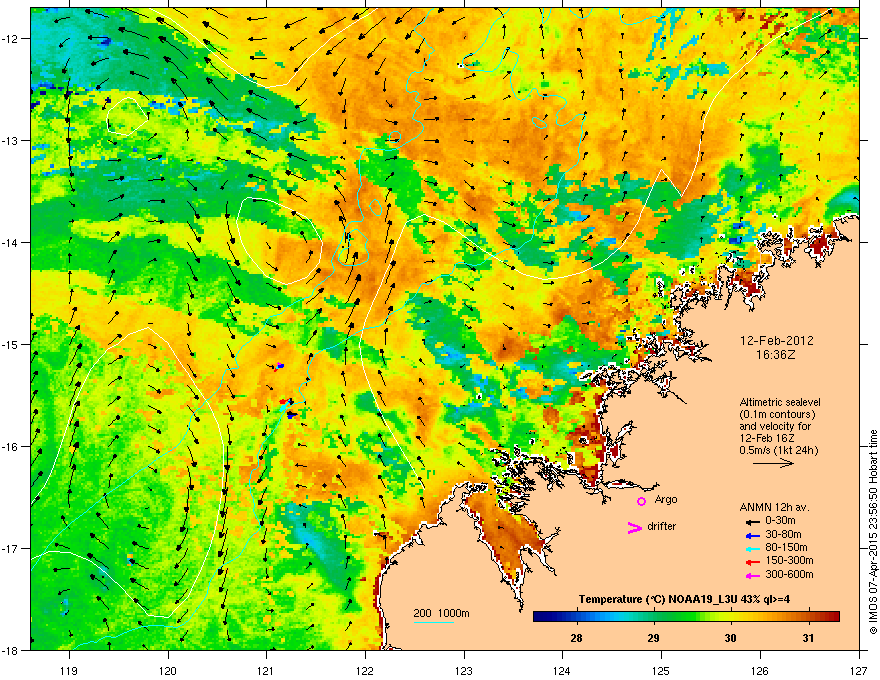
Task: Click longitude axis label 123
Action: 464,670
